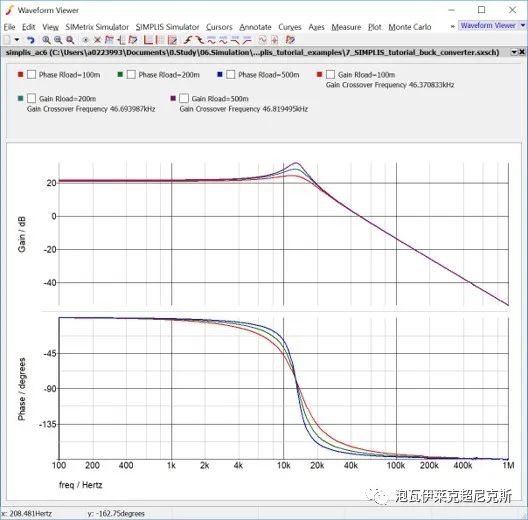Image resolution: width=528 pixels, height=520 pixels.
Task: Click the move curve to axis icon
Action: click(x=133, y=40)
